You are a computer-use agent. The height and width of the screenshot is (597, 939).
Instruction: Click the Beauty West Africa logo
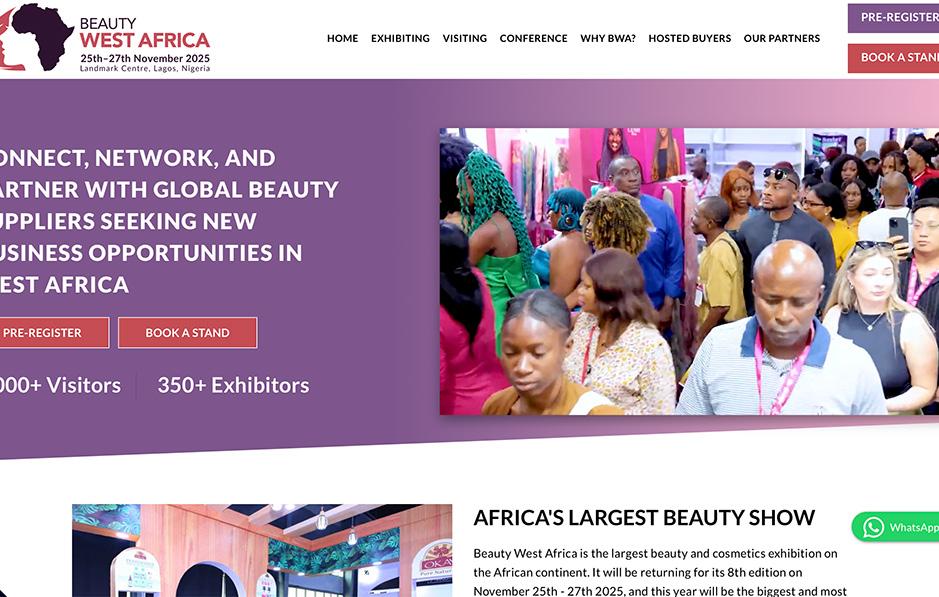[105, 37]
